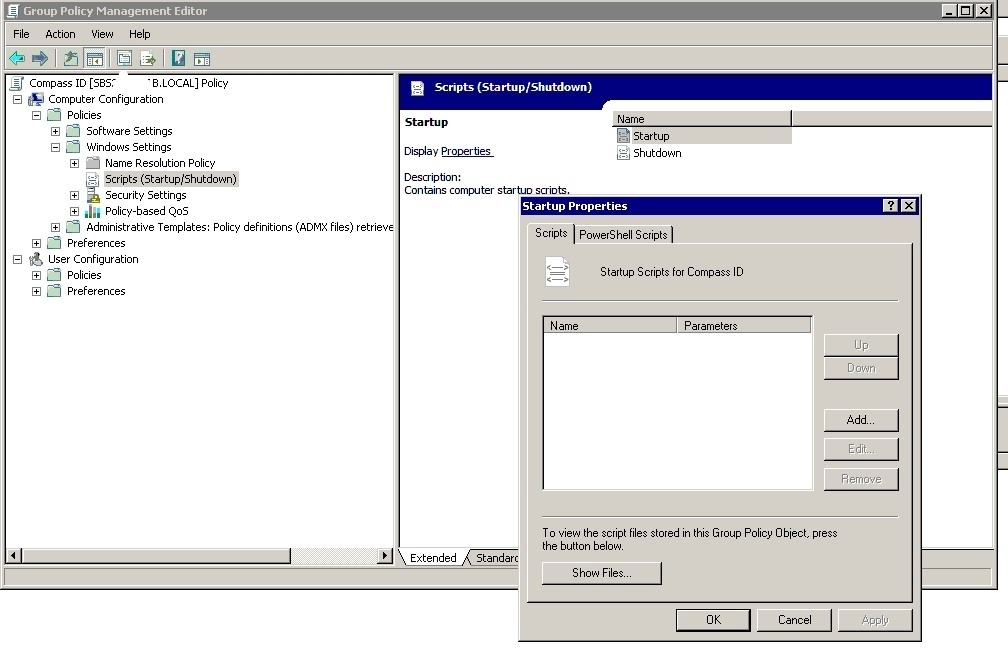Click the Properties link under Startup
Viewport: 1008px width, 662px height.
pos(468,151)
